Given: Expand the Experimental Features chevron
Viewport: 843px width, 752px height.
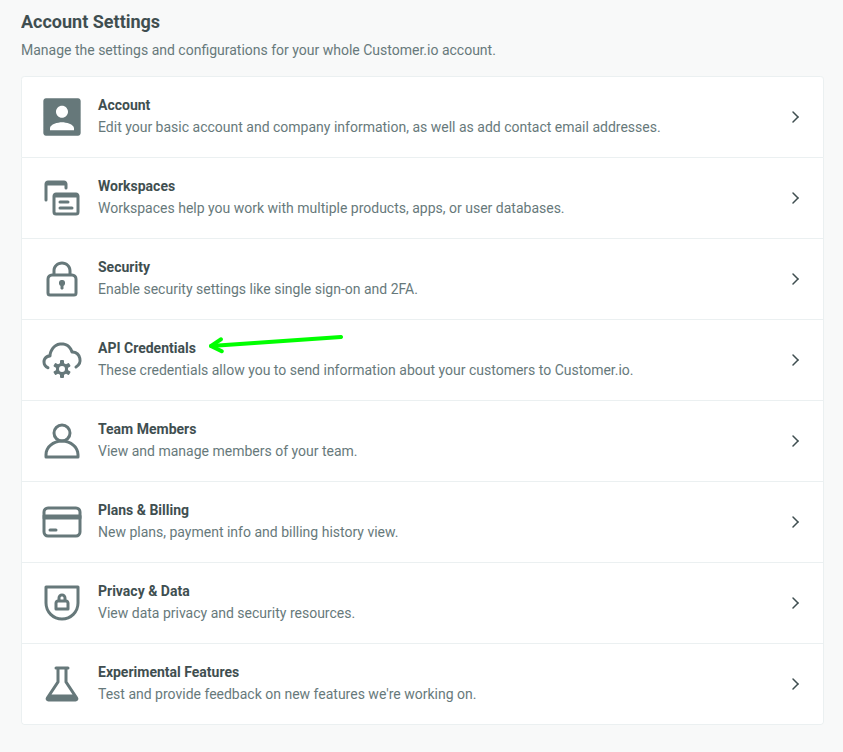Looking at the screenshot, I should click(x=795, y=684).
